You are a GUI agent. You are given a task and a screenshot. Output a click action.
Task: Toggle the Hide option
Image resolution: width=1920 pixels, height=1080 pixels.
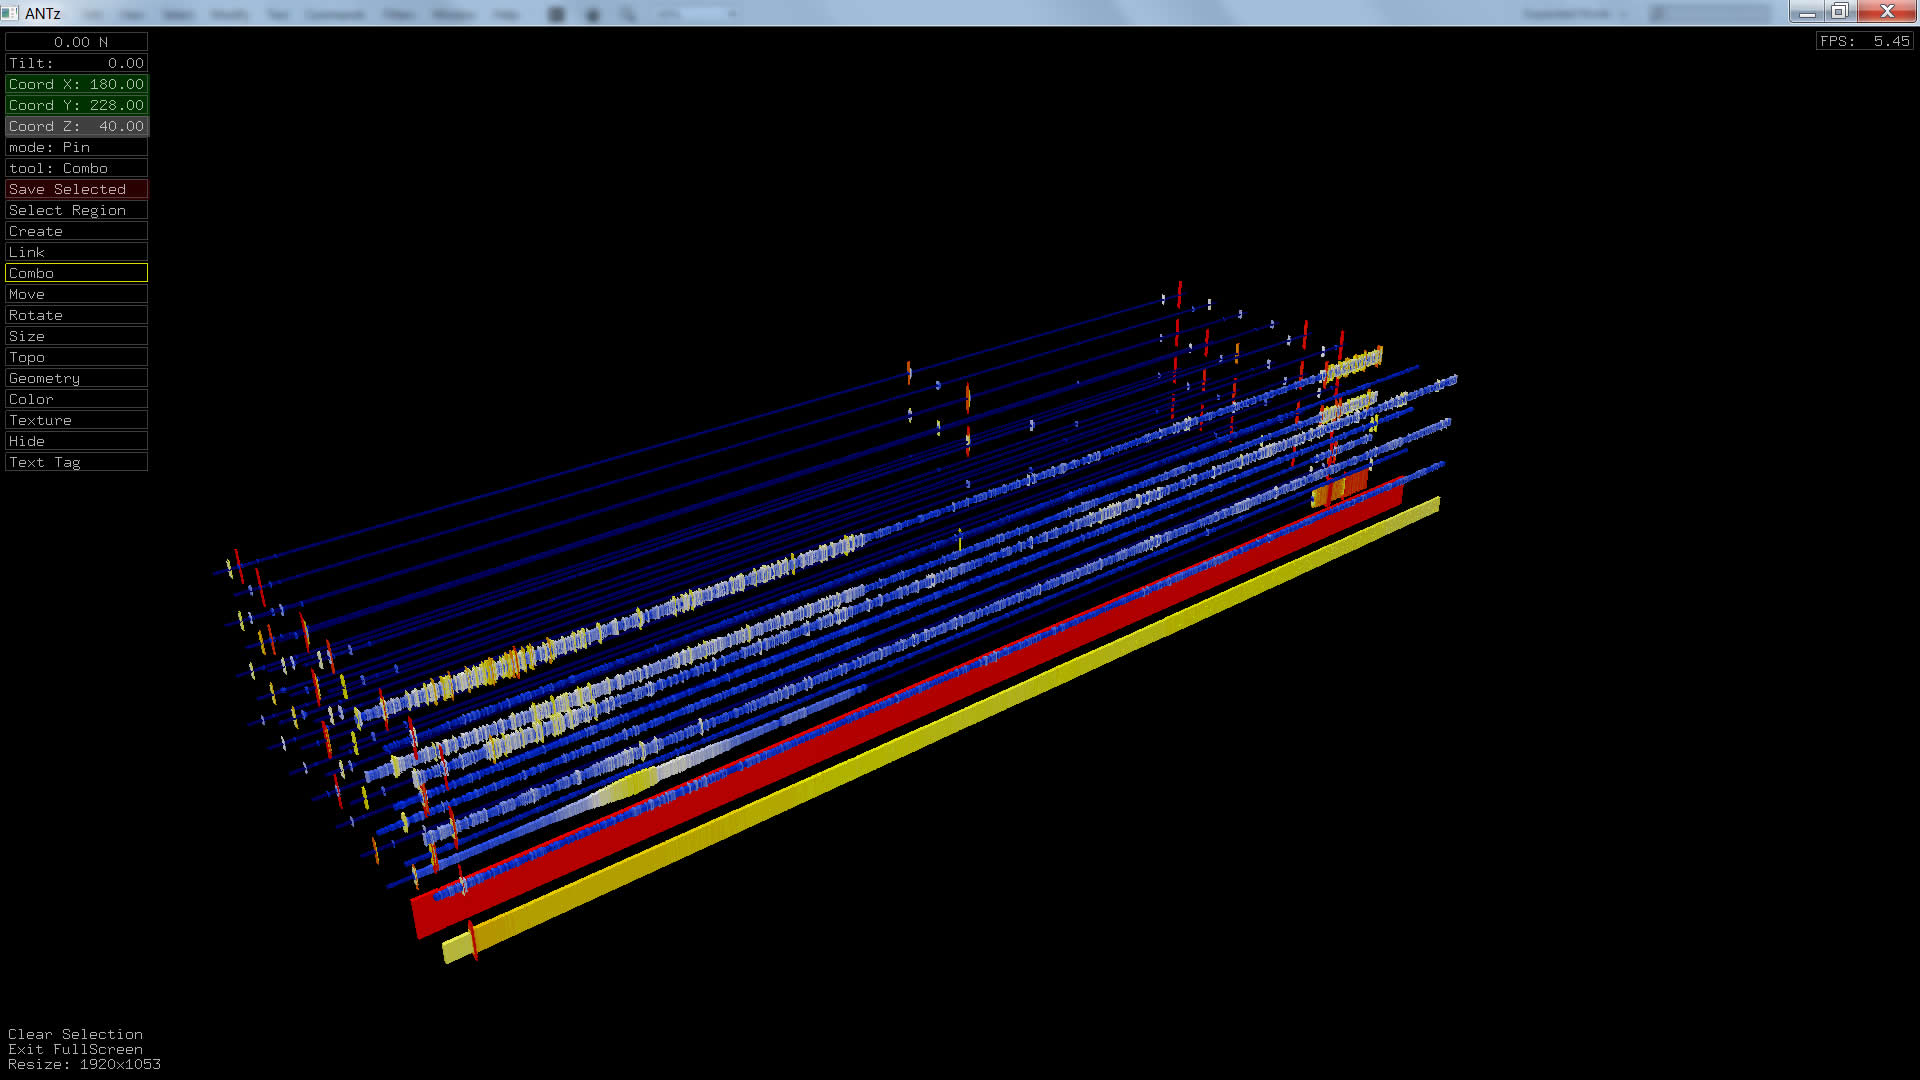[x=76, y=441]
